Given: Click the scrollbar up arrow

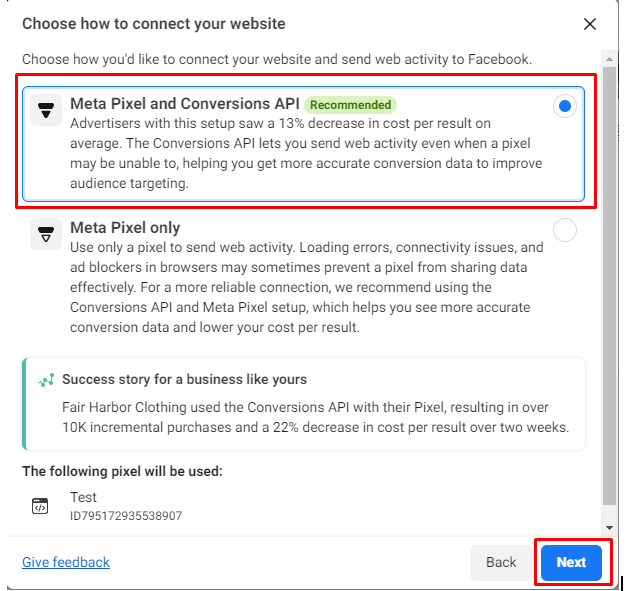Looking at the screenshot, I should pos(609,59).
